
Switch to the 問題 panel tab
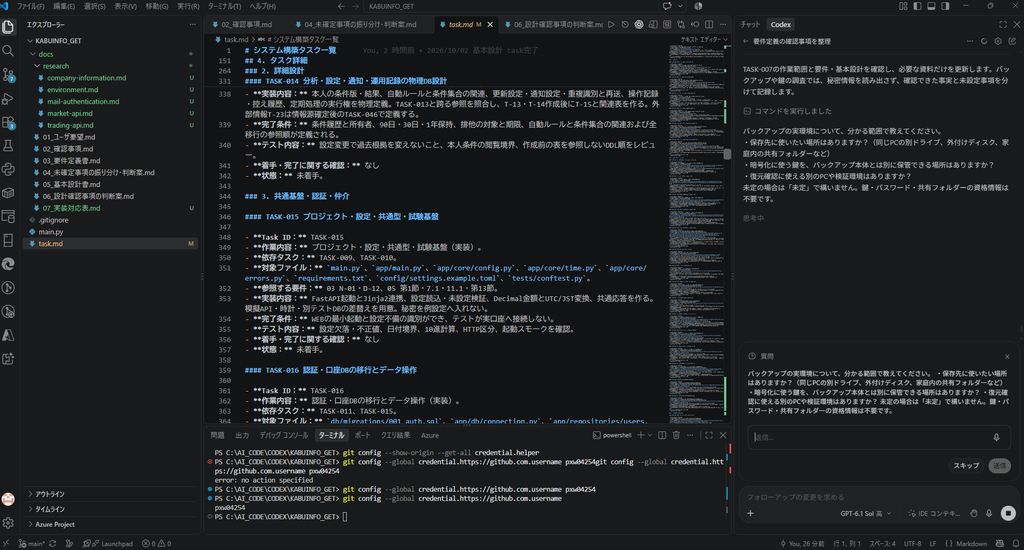(x=217, y=435)
